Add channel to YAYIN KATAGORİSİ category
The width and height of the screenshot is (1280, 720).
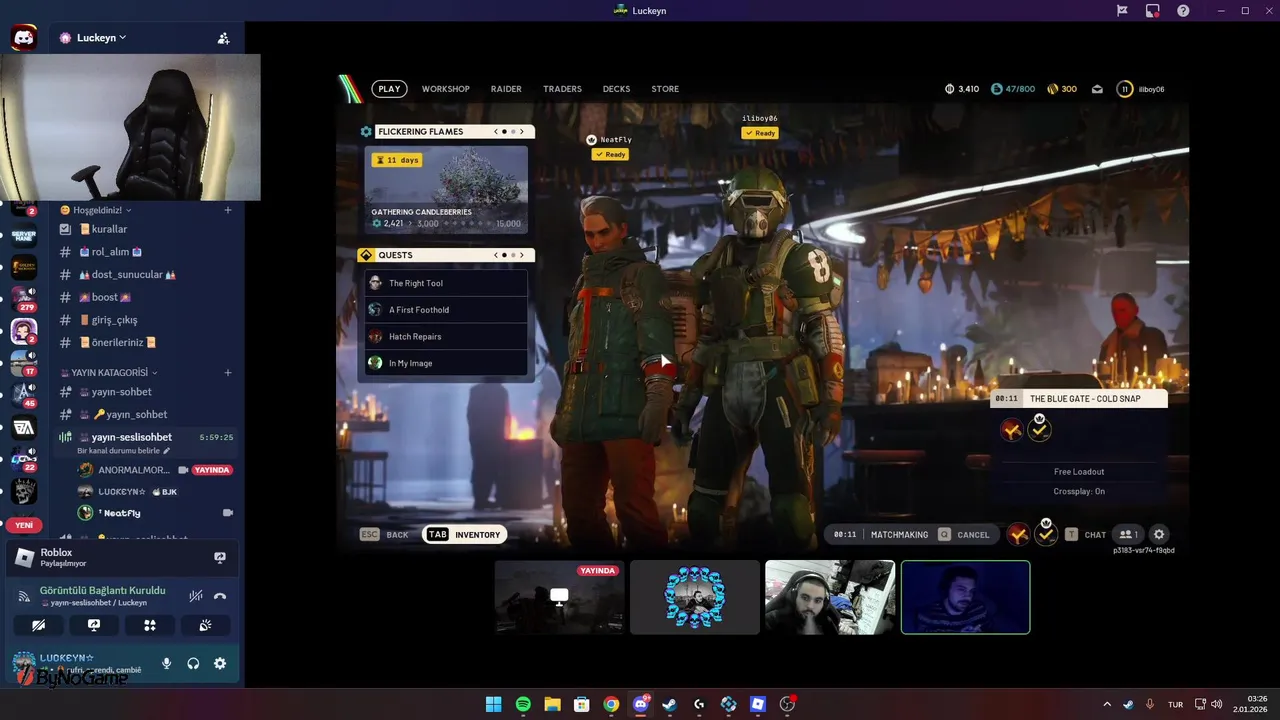point(228,372)
